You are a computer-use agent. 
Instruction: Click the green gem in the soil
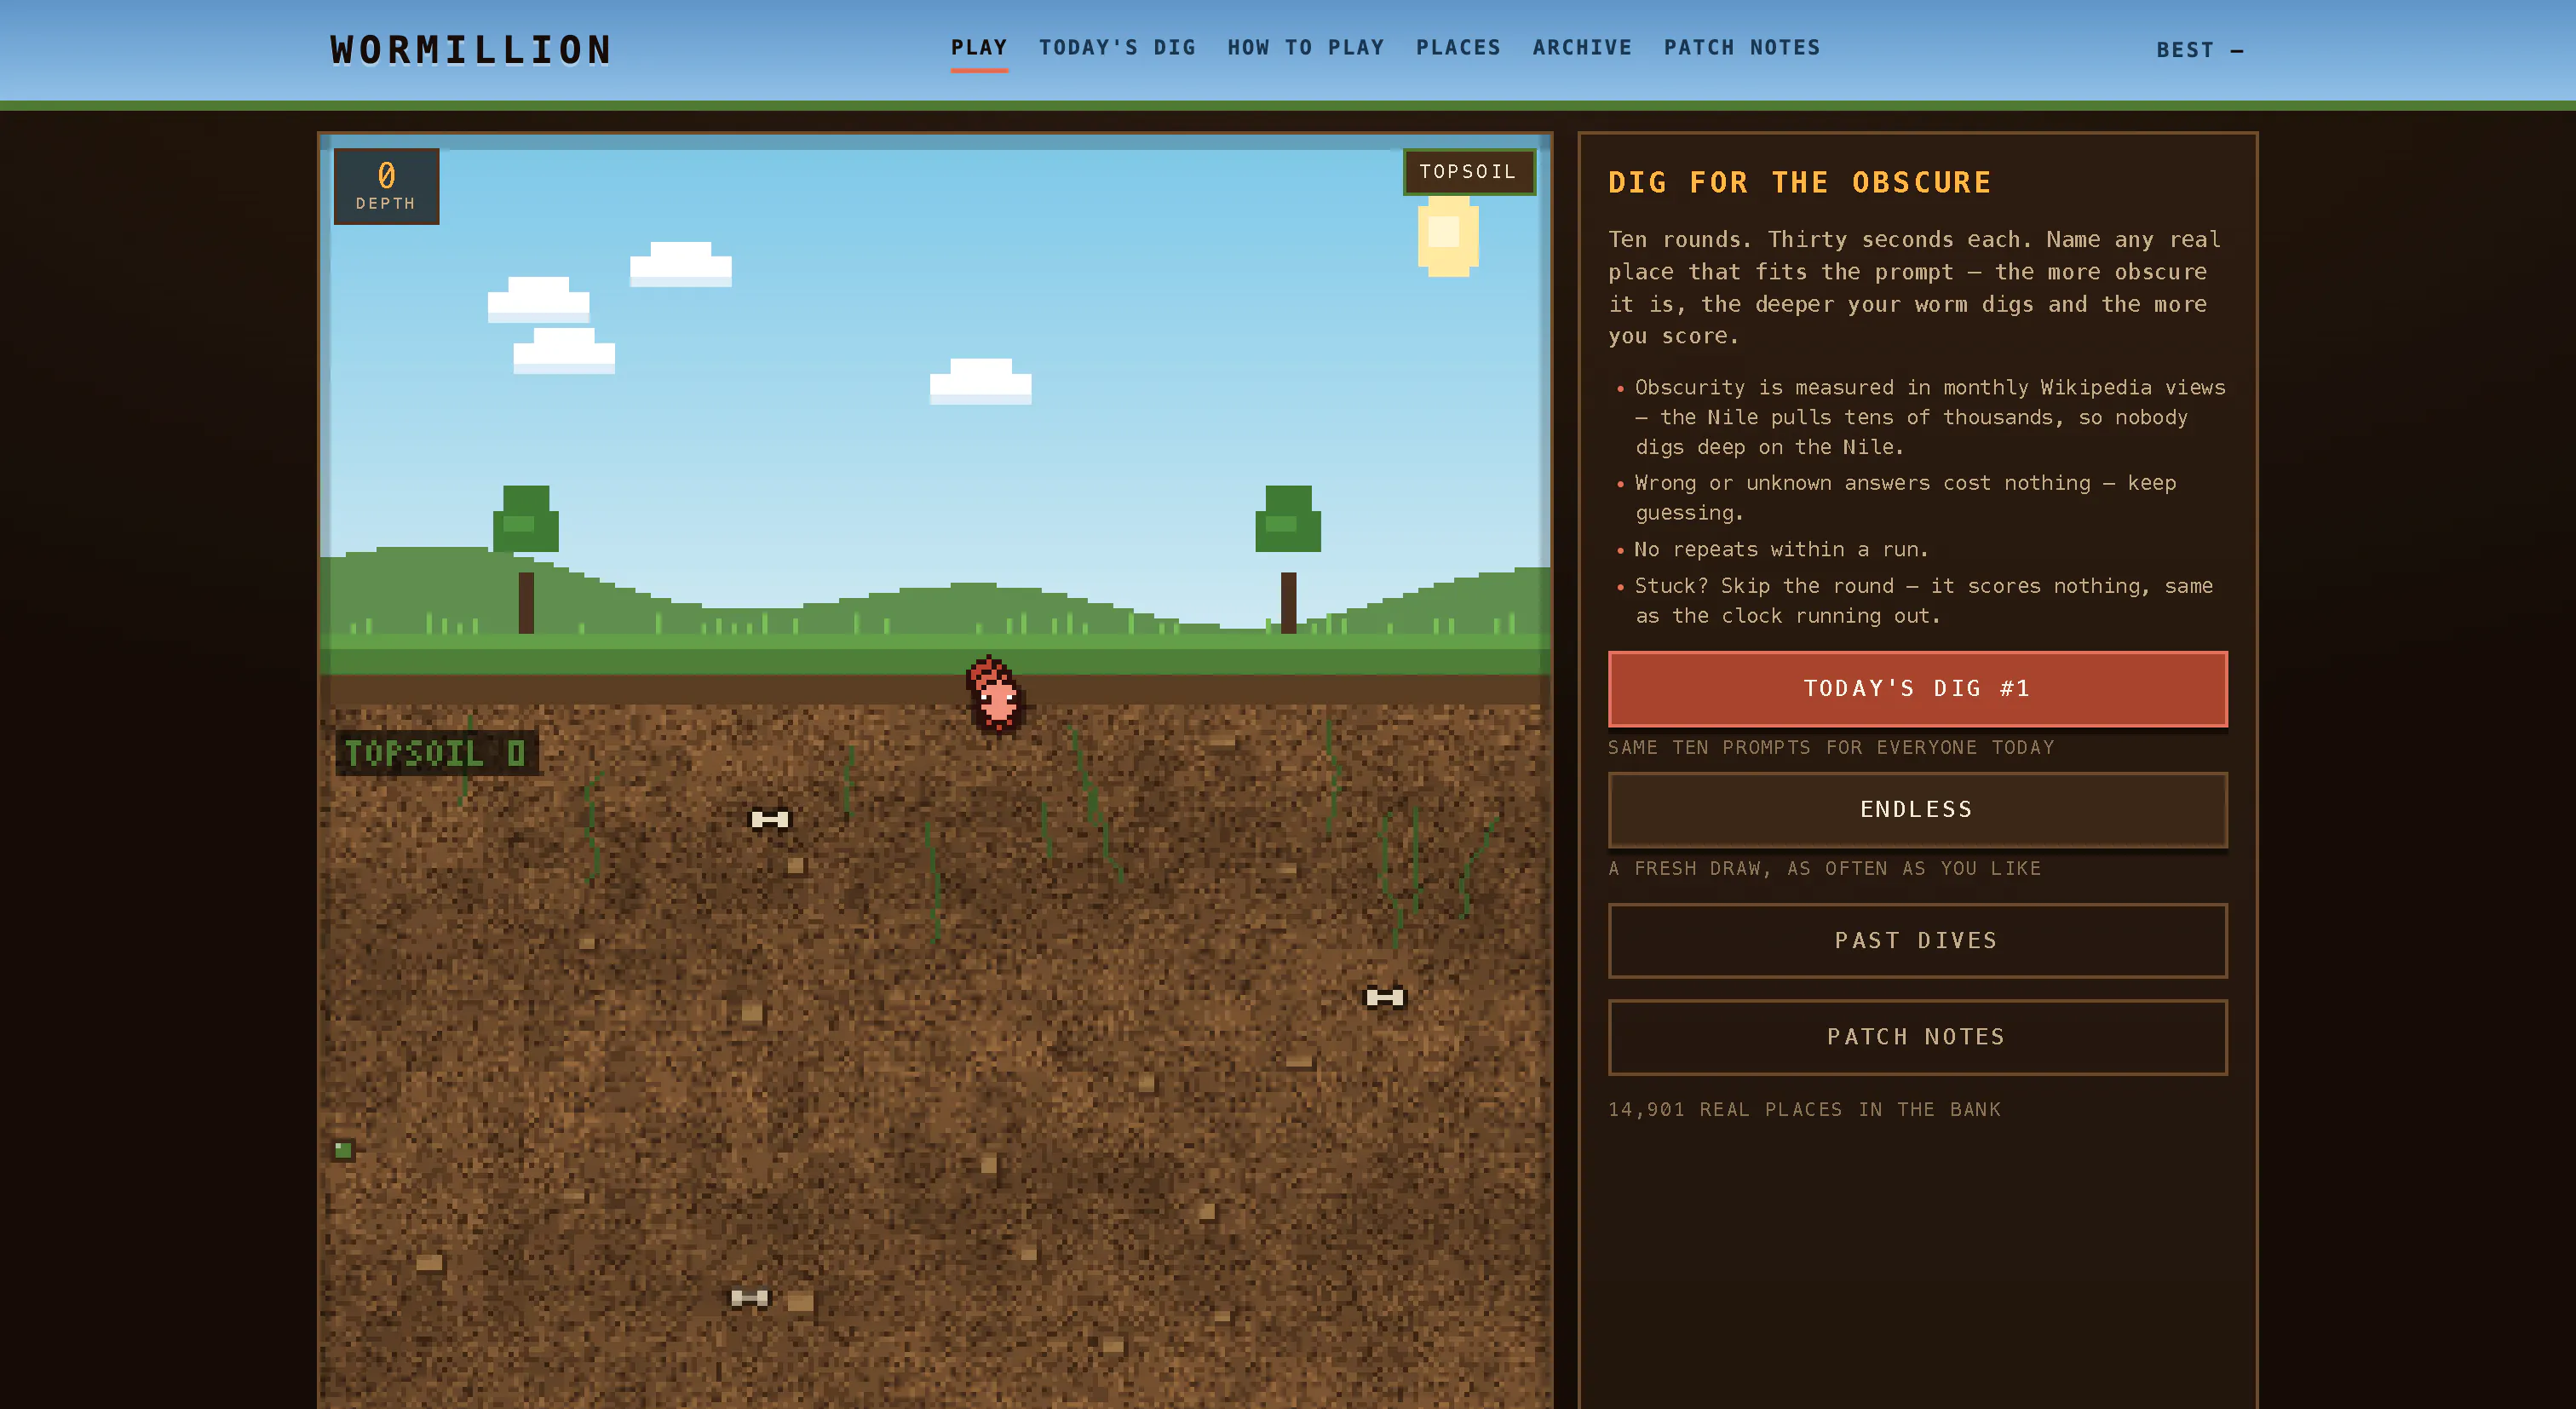coord(343,1150)
